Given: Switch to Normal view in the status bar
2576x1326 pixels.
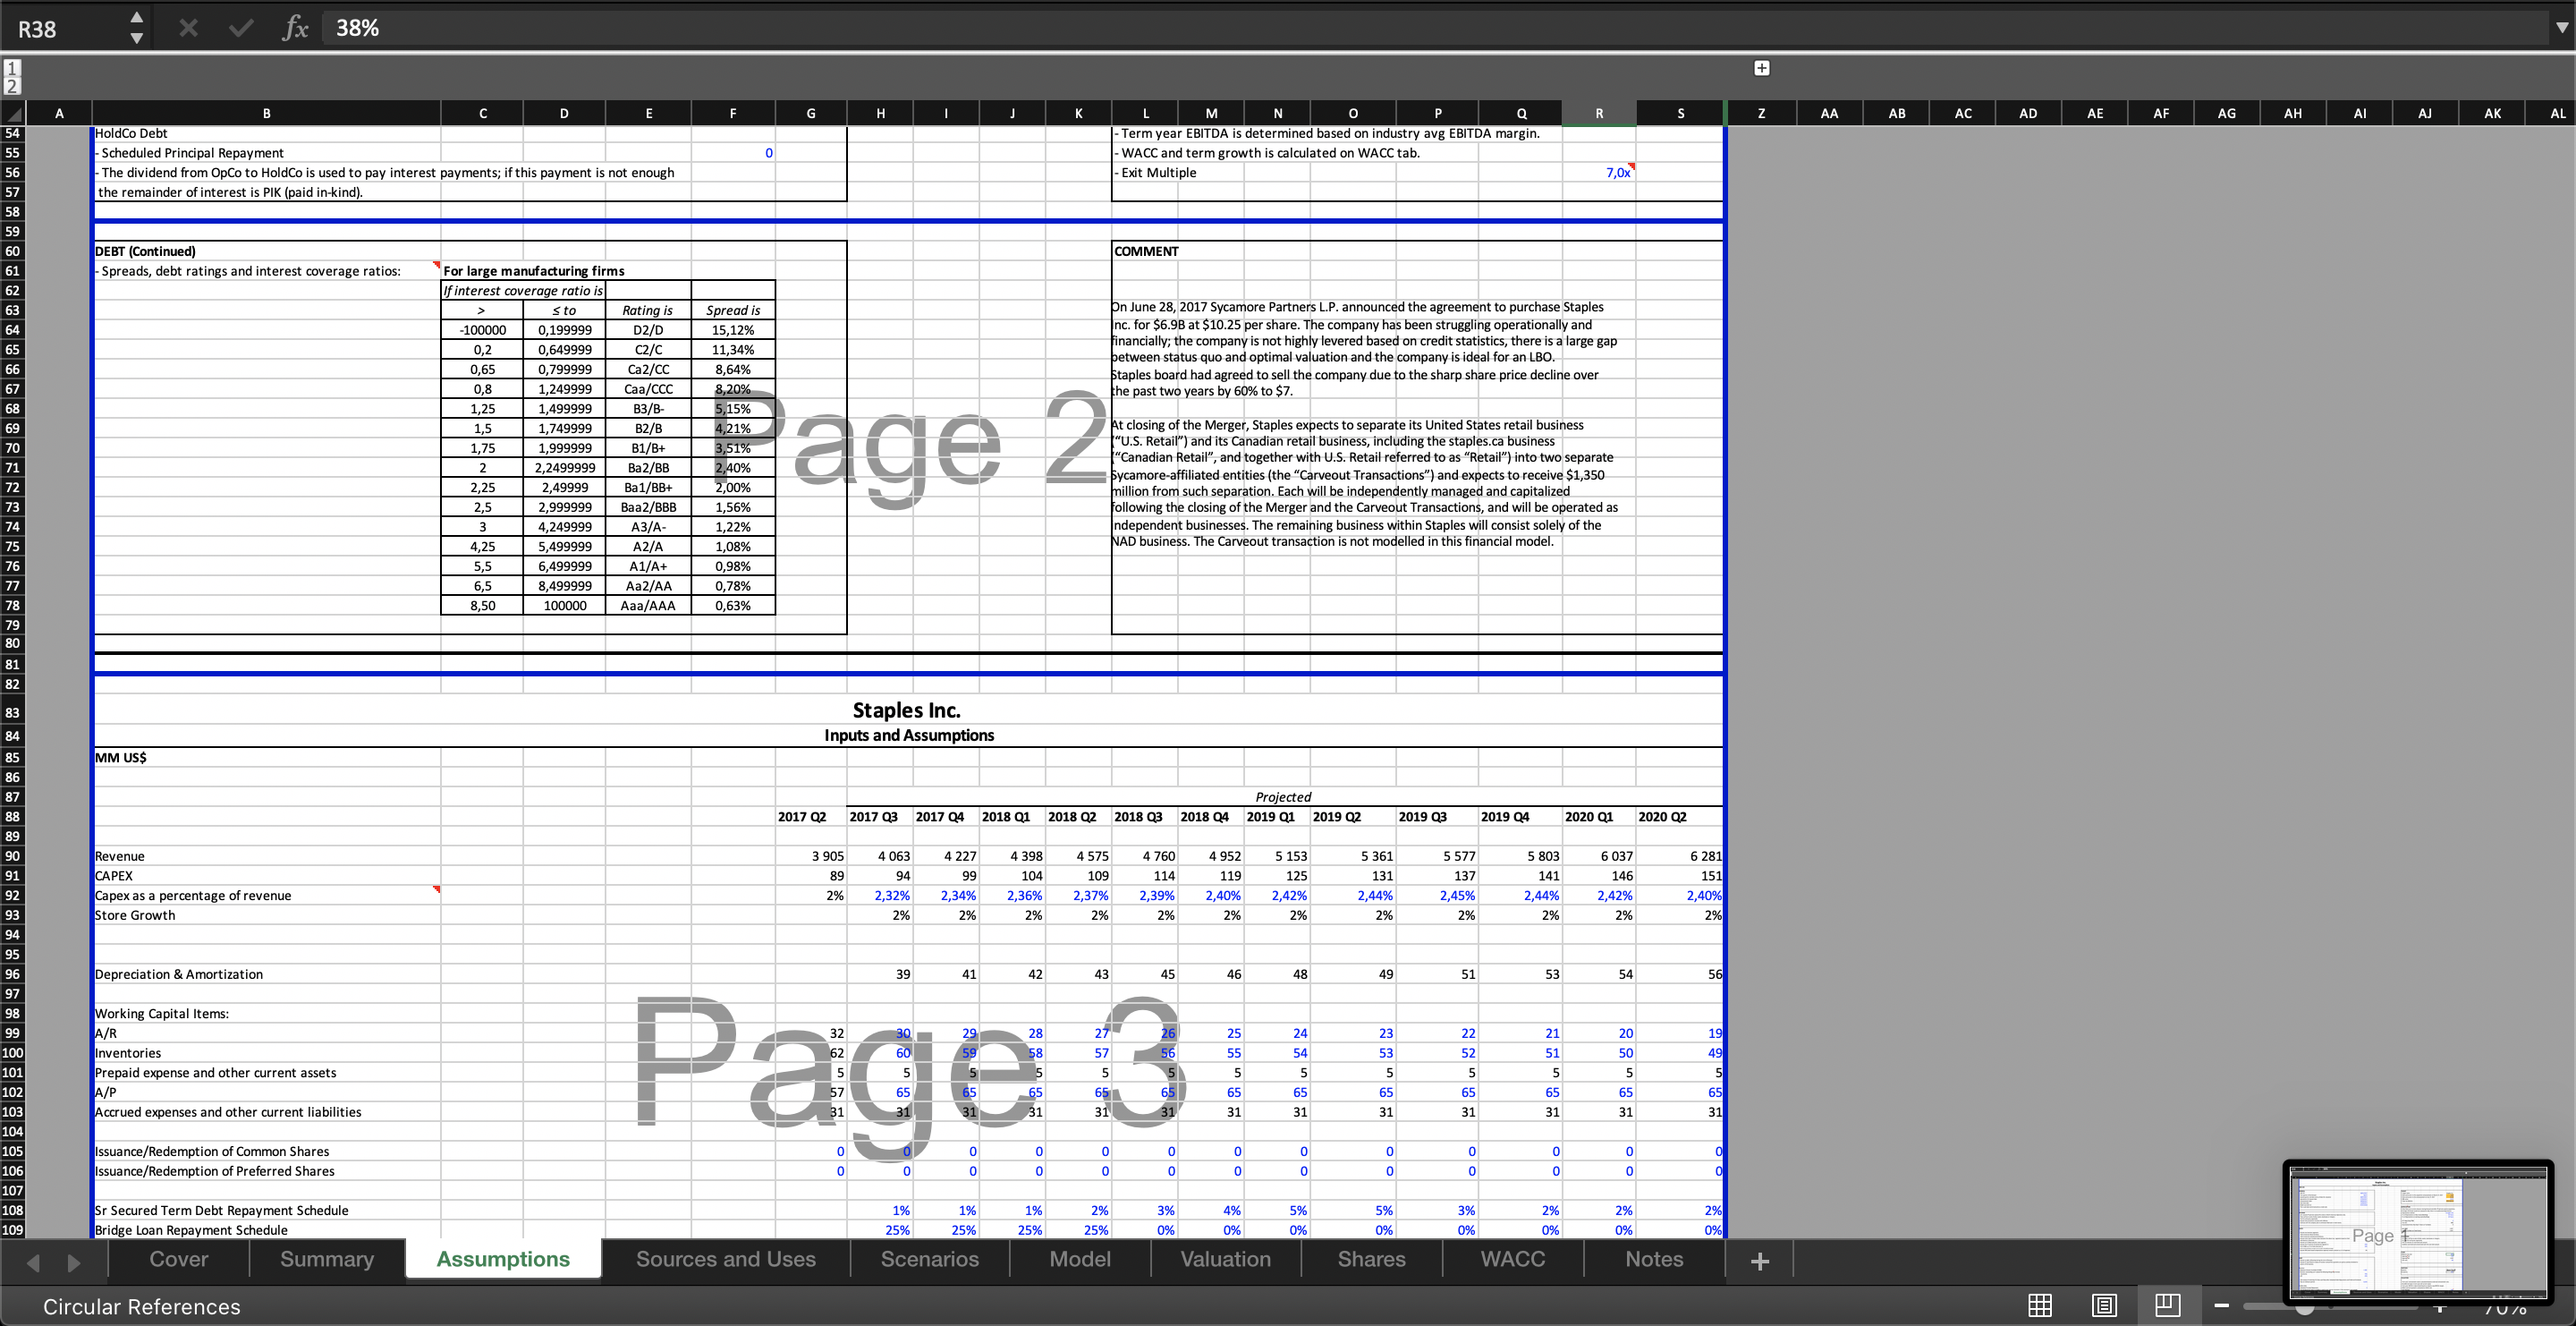Looking at the screenshot, I should point(2040,1305).
